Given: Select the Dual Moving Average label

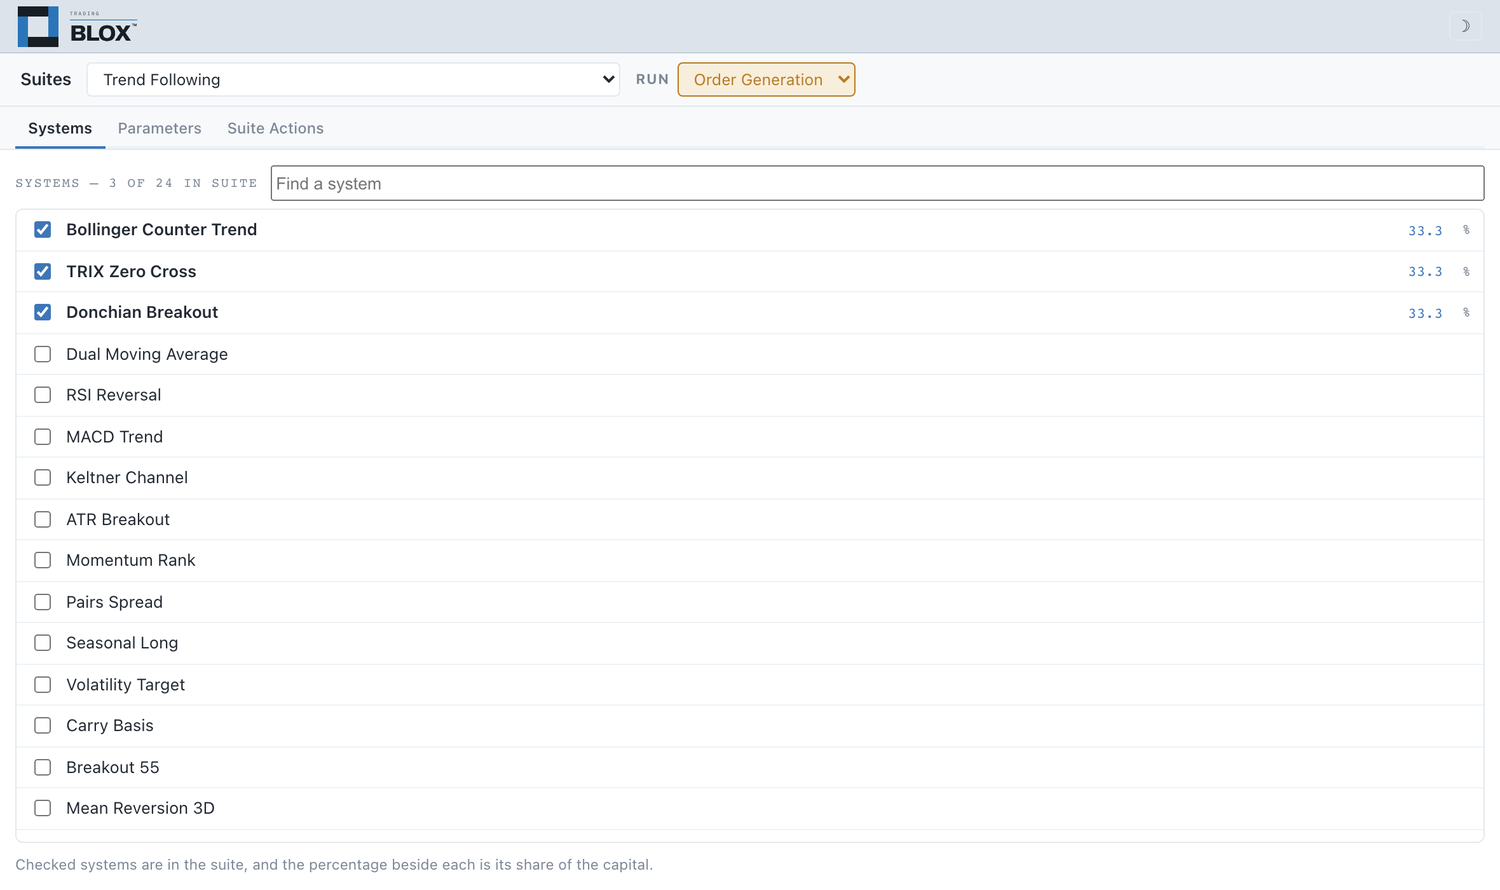Looking at the screenshot, I should point(147,354).
